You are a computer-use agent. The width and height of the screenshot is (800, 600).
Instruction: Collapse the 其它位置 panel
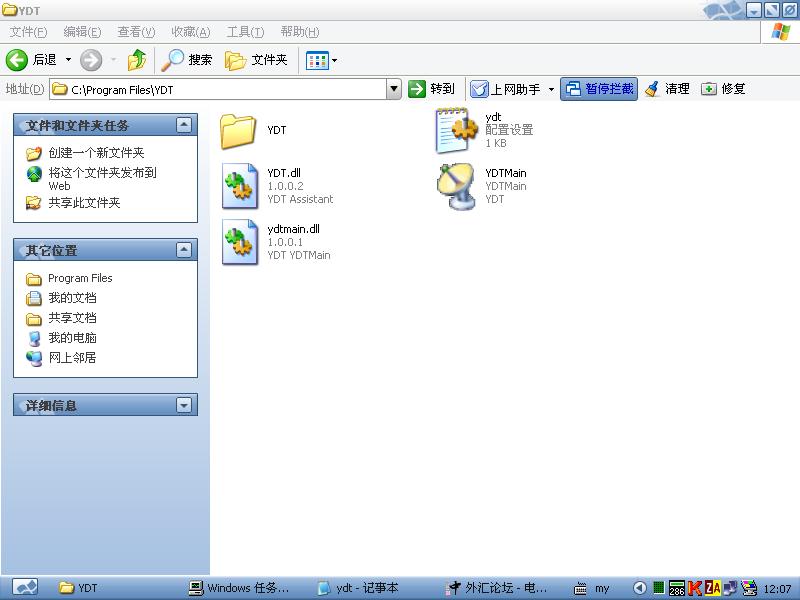pyautogui.click(x=184, y=250)
